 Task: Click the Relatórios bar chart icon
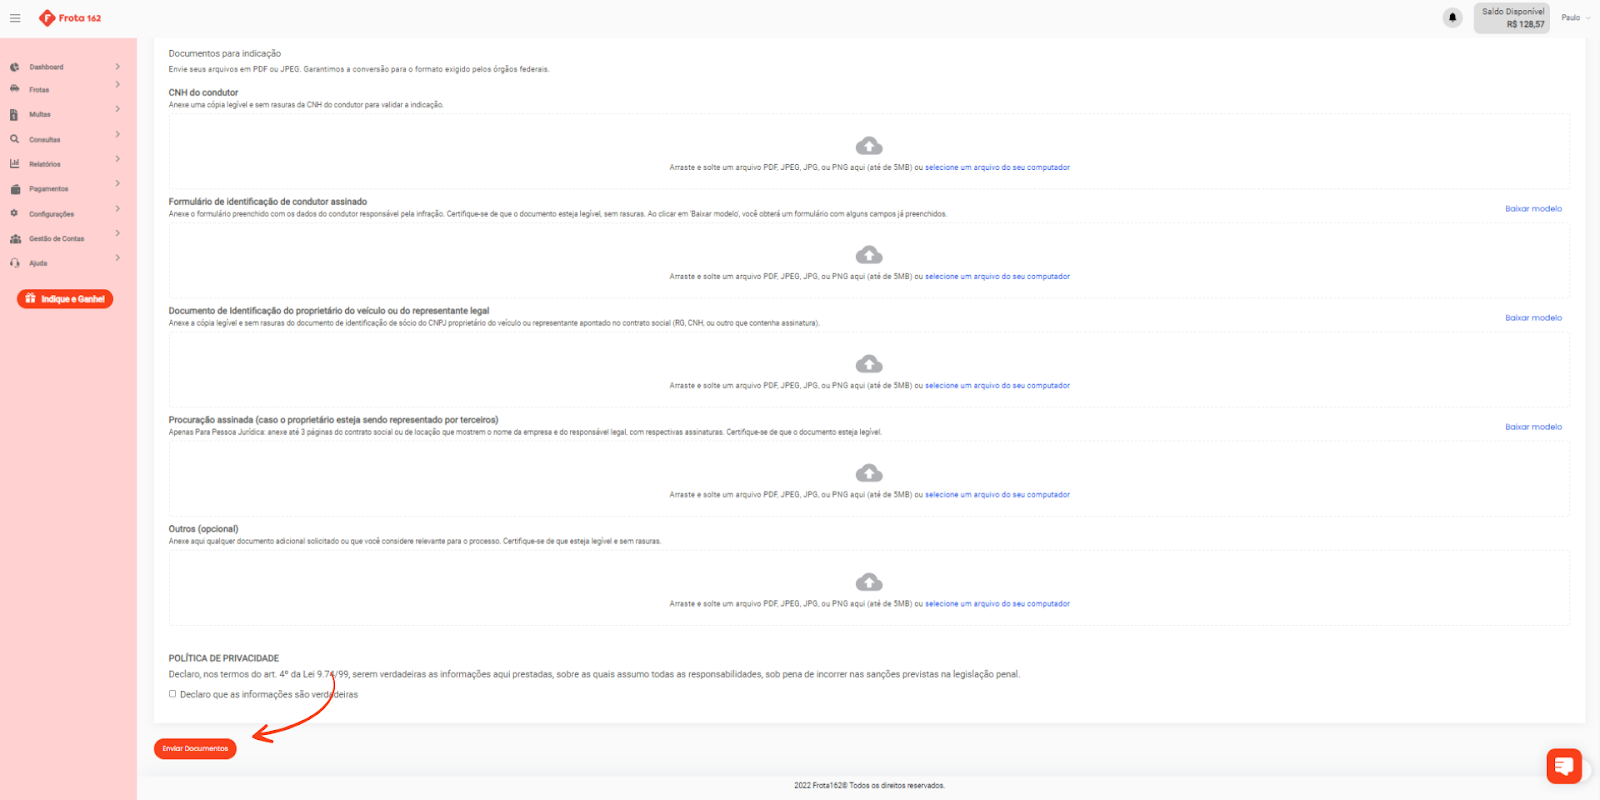coord(14,164)
